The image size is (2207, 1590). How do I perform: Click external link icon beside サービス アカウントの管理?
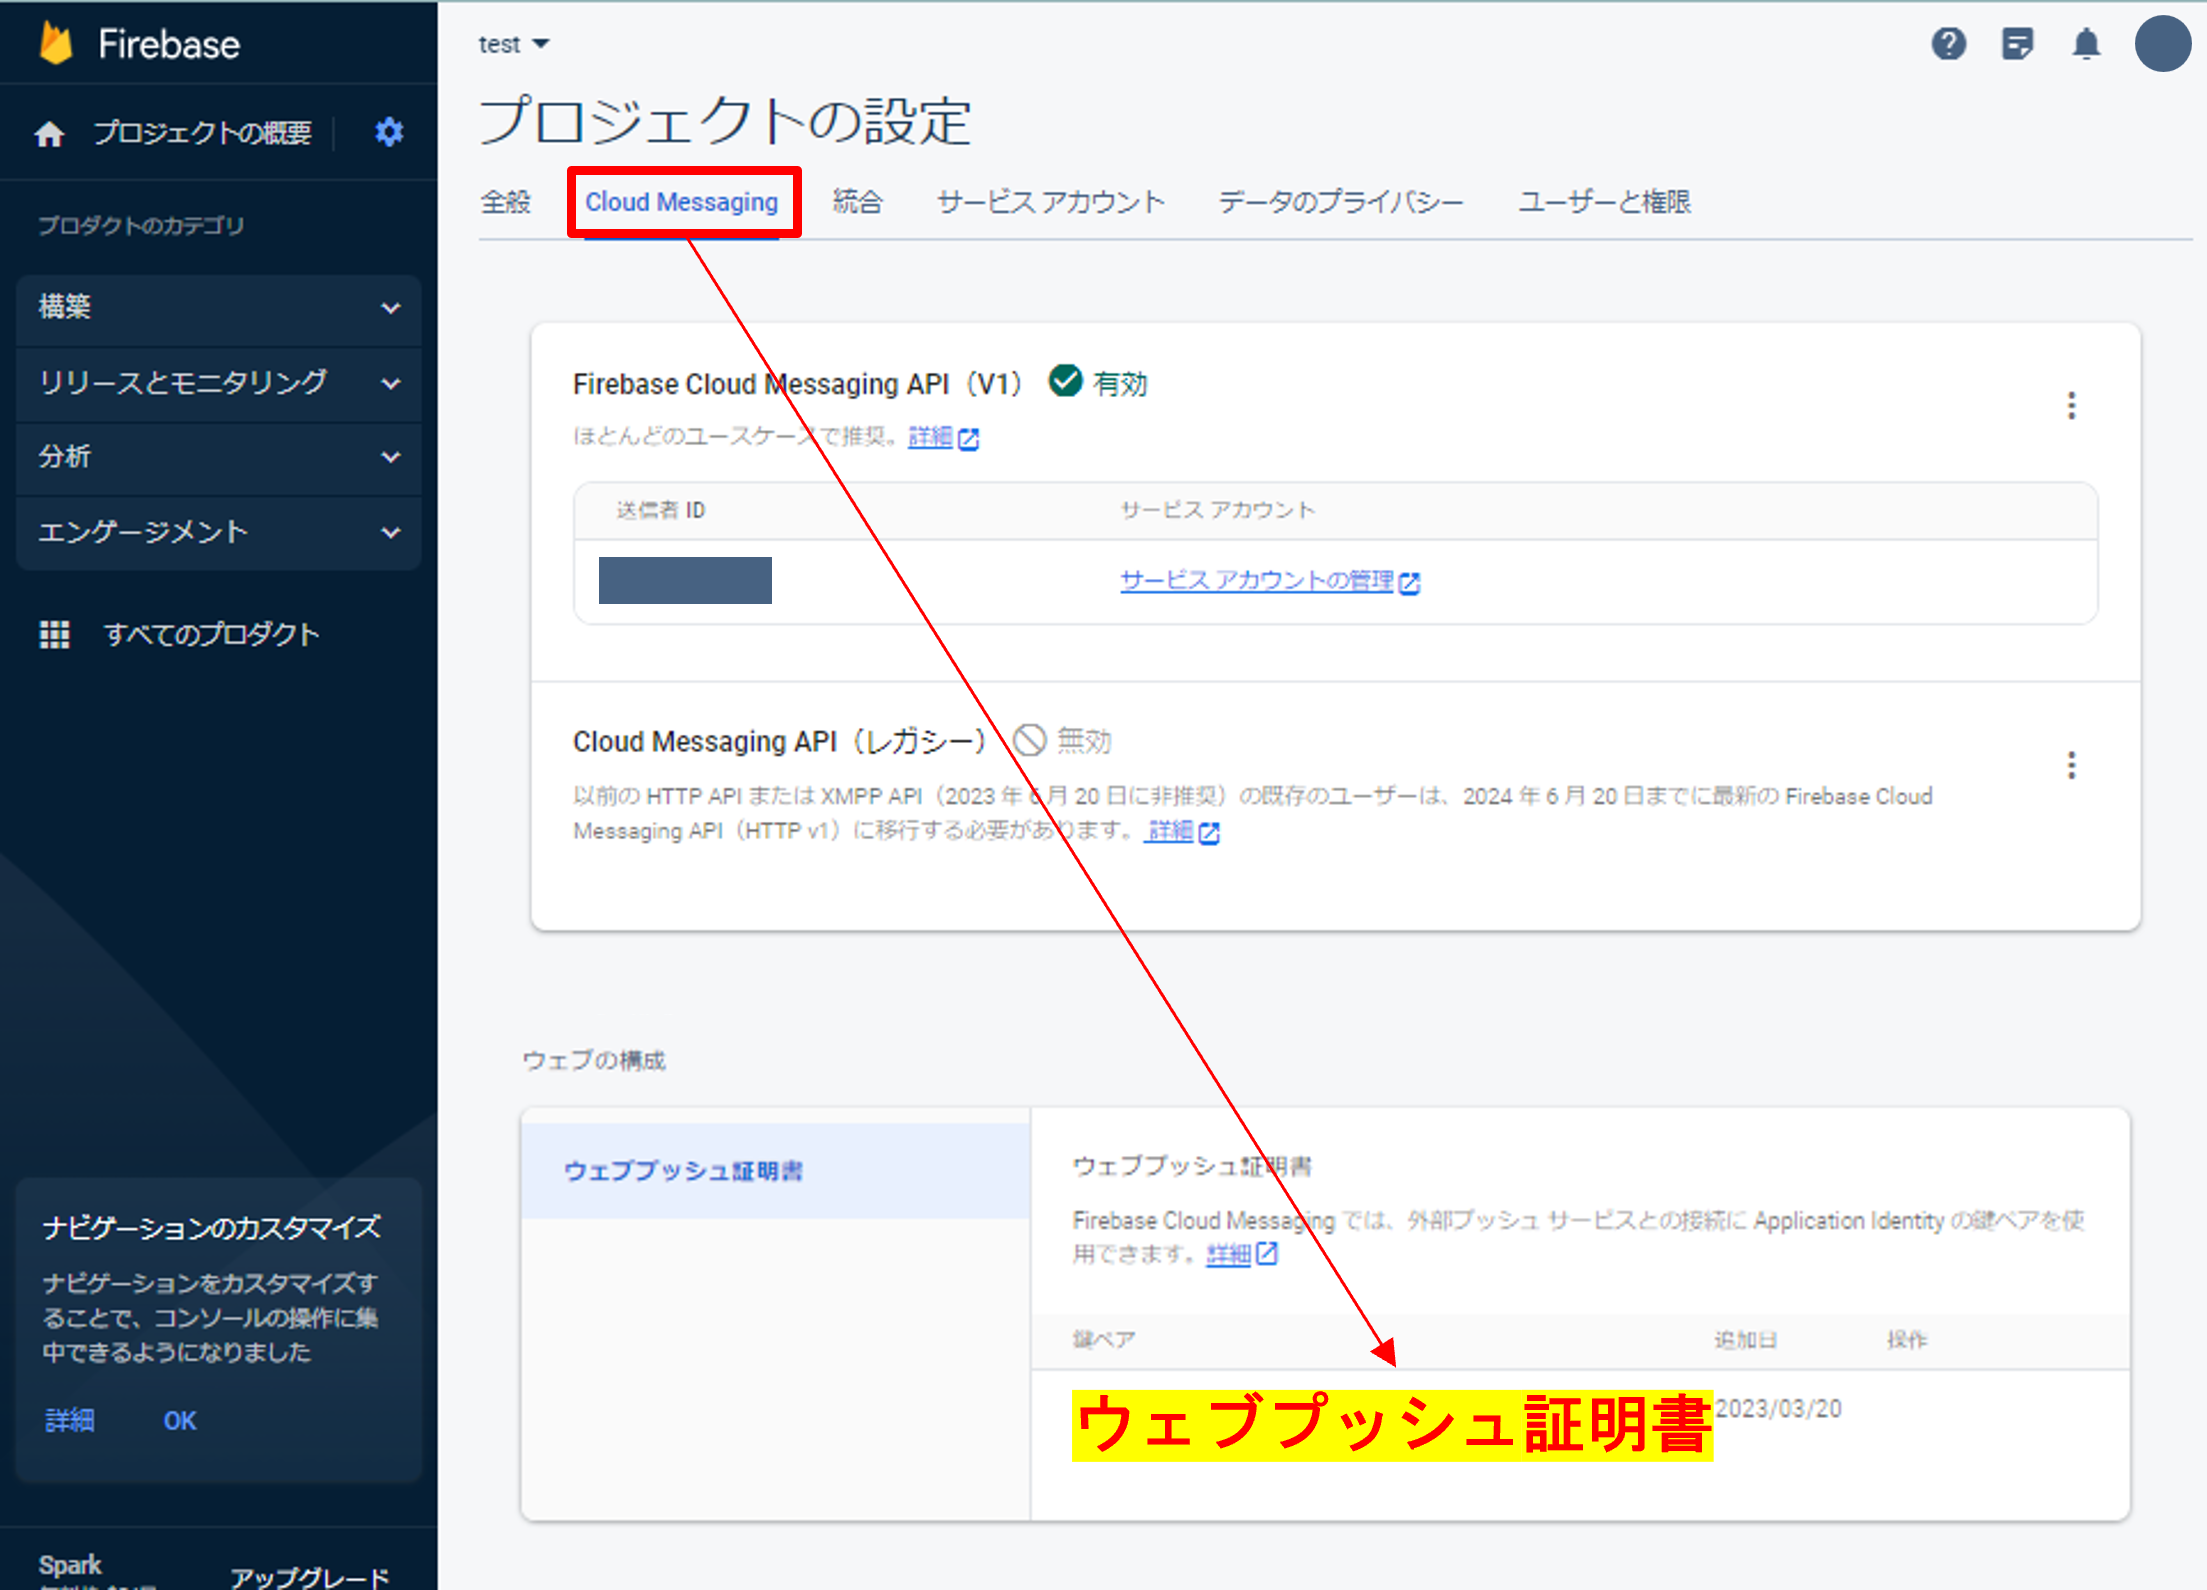click(1409, 583)
